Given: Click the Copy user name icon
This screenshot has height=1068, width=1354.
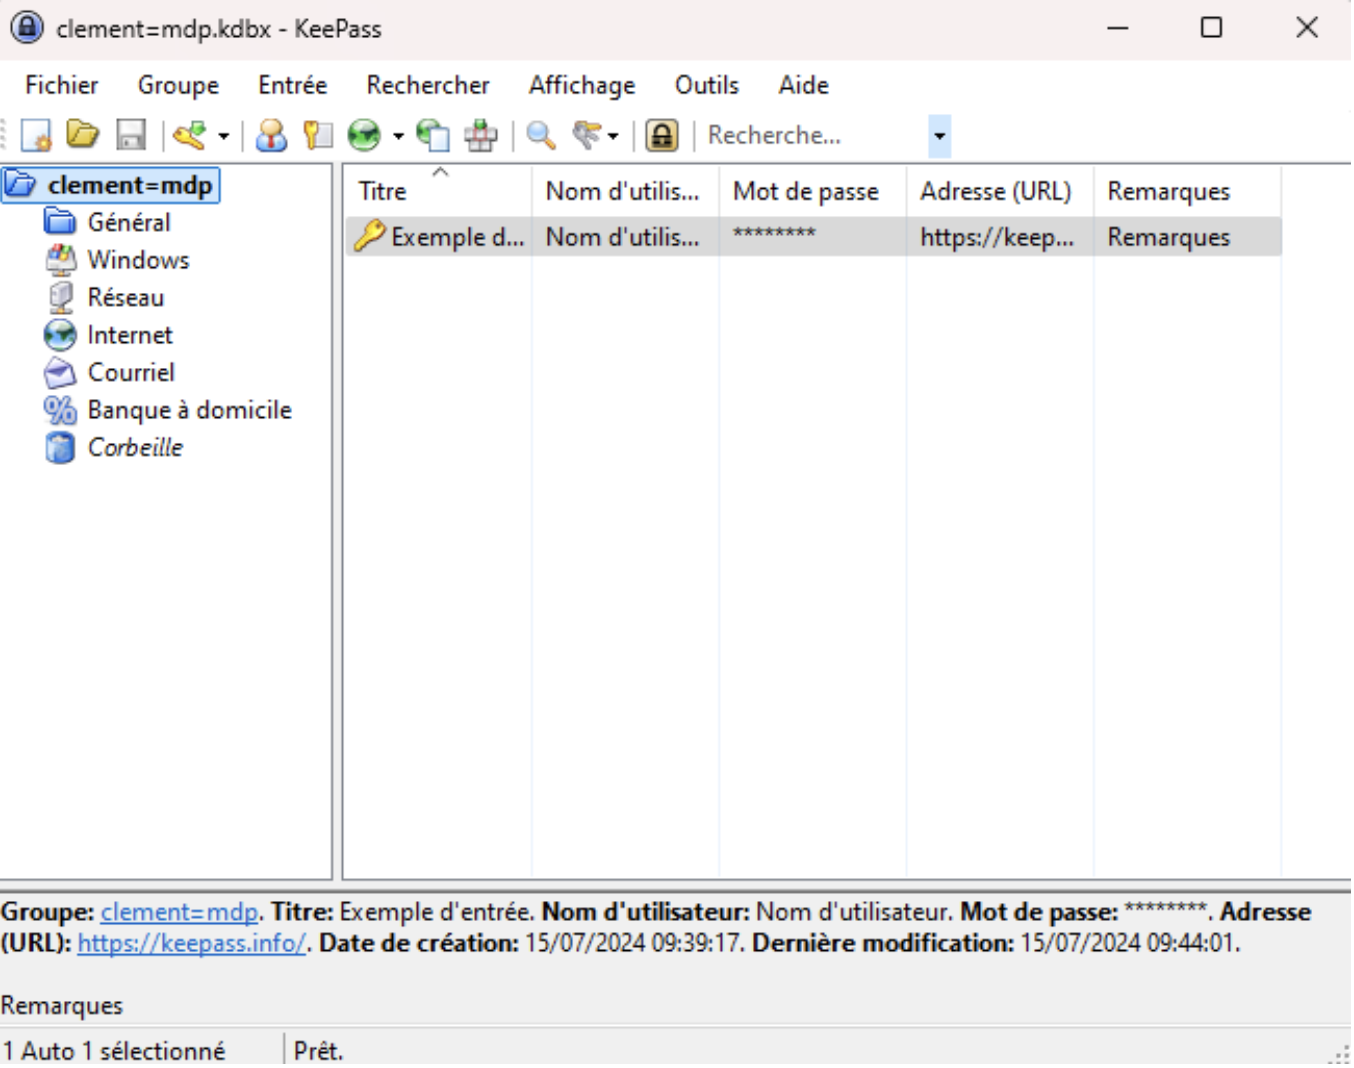Looking at the screenshot, I should pyautogui.click(x=271, y=135).
